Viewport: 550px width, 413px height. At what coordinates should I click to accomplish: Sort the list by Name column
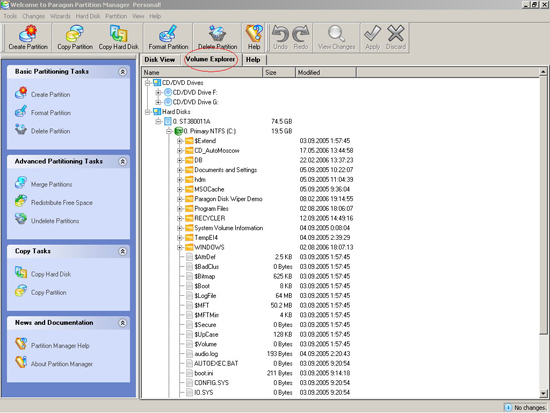(x=202, y=73)
